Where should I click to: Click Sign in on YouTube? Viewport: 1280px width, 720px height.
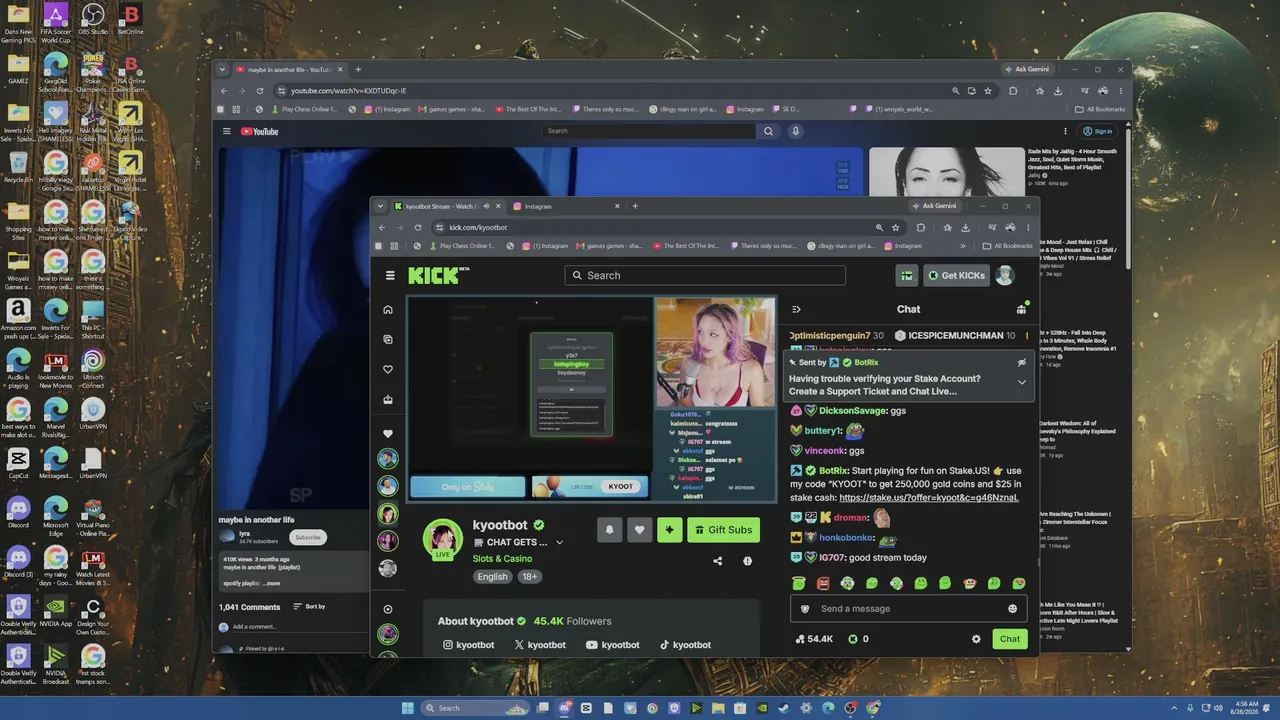click(x=1098, y=131)
